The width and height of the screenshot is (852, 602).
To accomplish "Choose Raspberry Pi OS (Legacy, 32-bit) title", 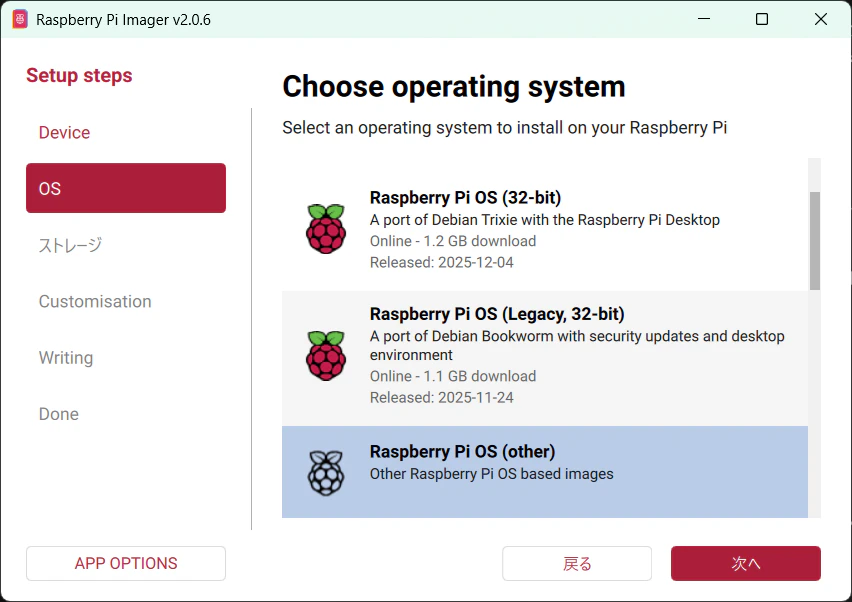I will point(497,314).
